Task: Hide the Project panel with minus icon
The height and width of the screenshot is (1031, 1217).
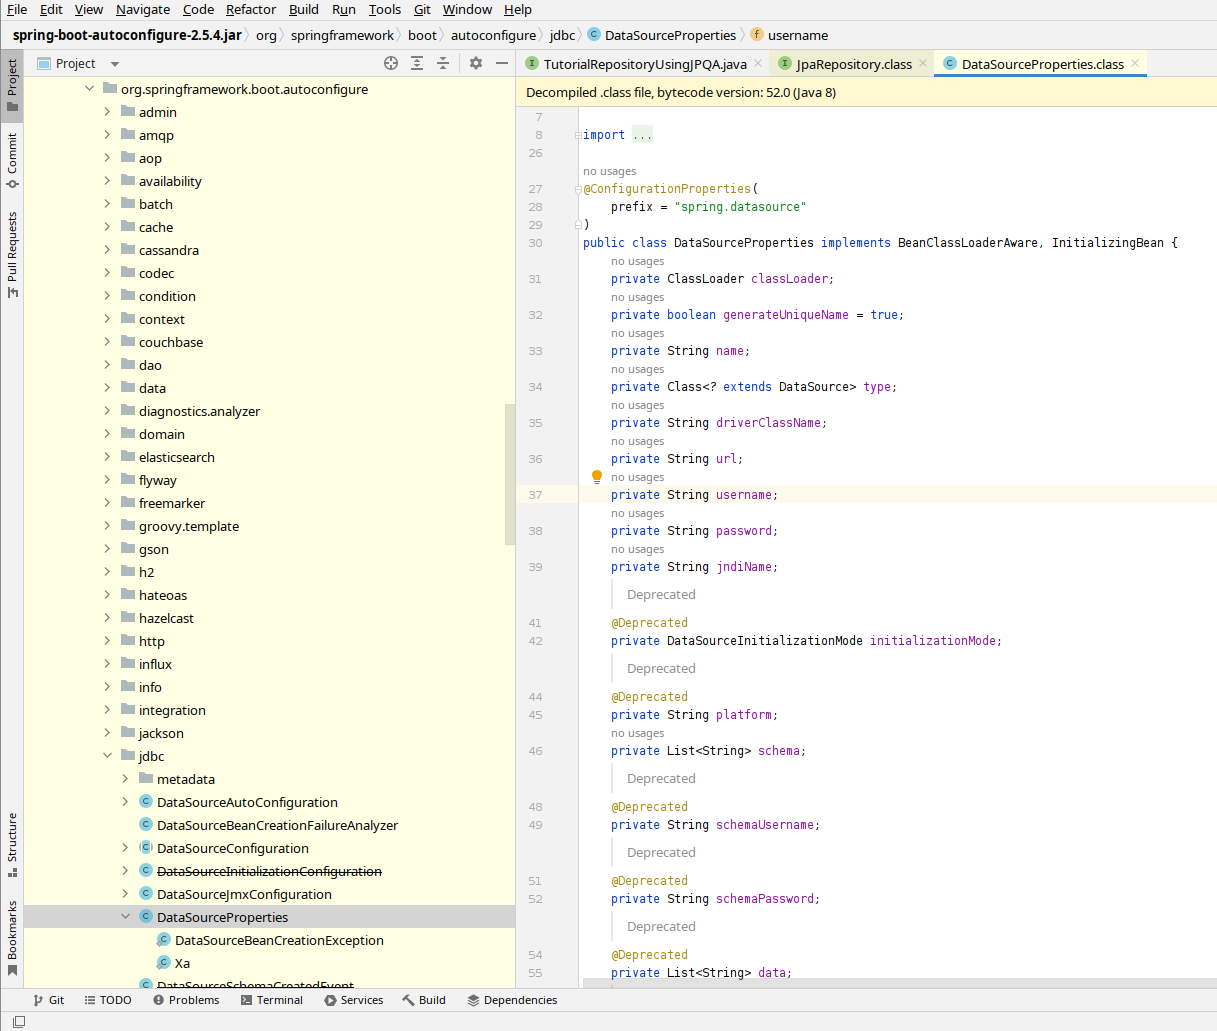Action: [502, 63]
